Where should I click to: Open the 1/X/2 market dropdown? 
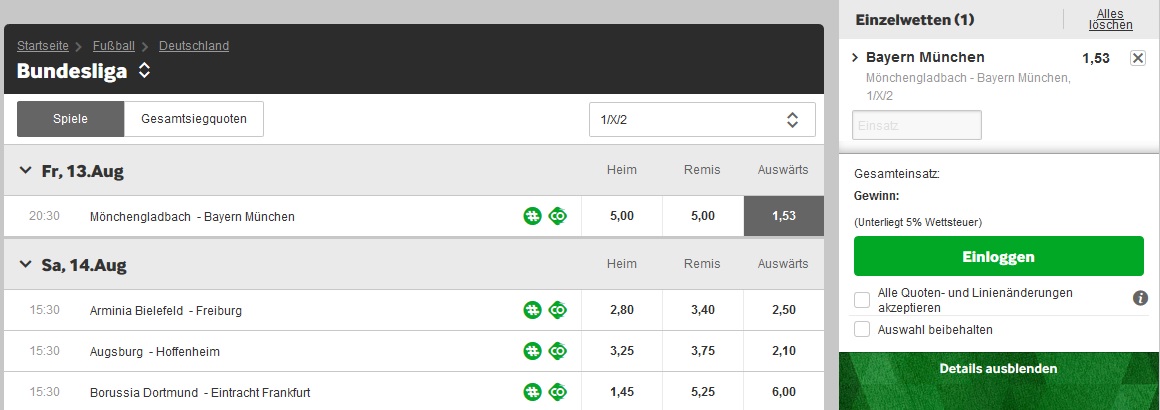pos(702,120)
